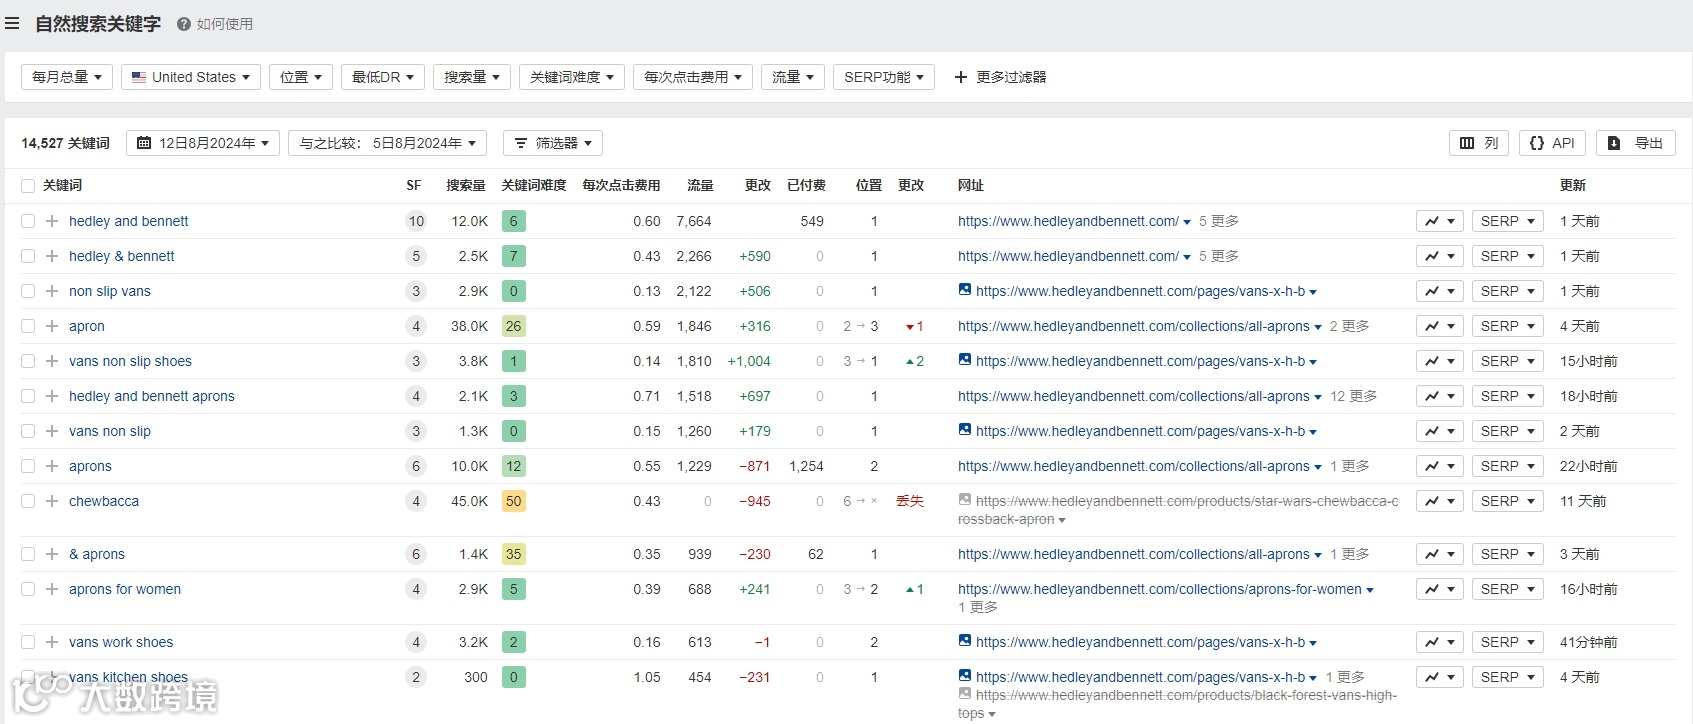
Task: Sort table by 流量 column header
Action: coord(700,185)
